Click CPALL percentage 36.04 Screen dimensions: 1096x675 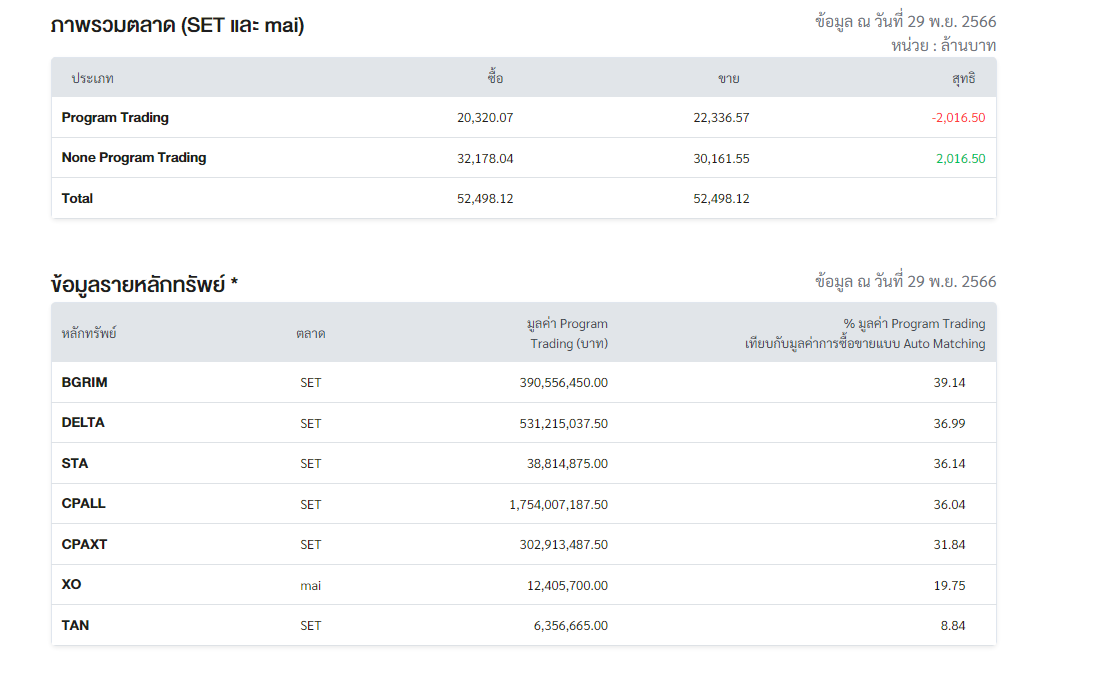tap(949, 505)
